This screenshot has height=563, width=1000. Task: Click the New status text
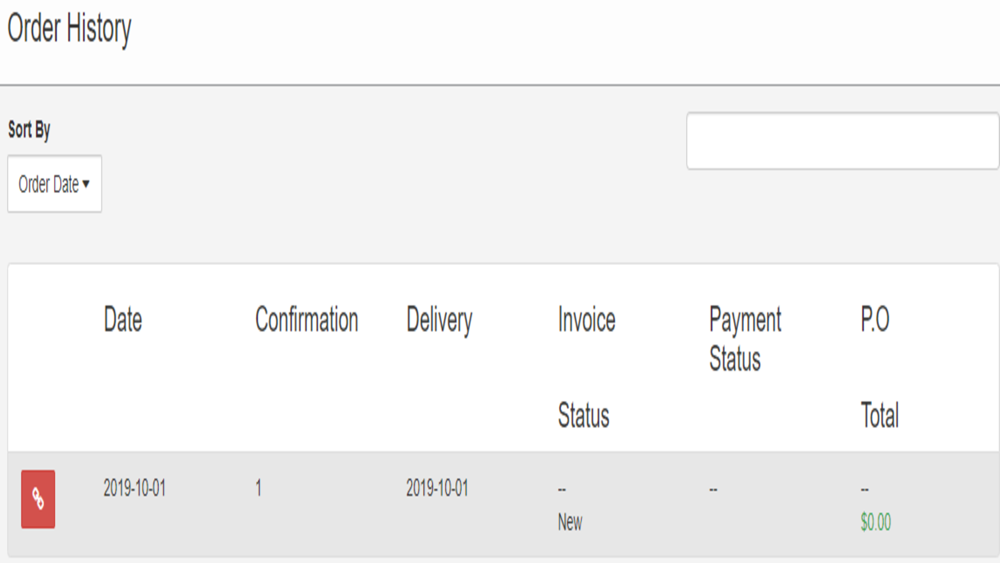tap(570, 522)
